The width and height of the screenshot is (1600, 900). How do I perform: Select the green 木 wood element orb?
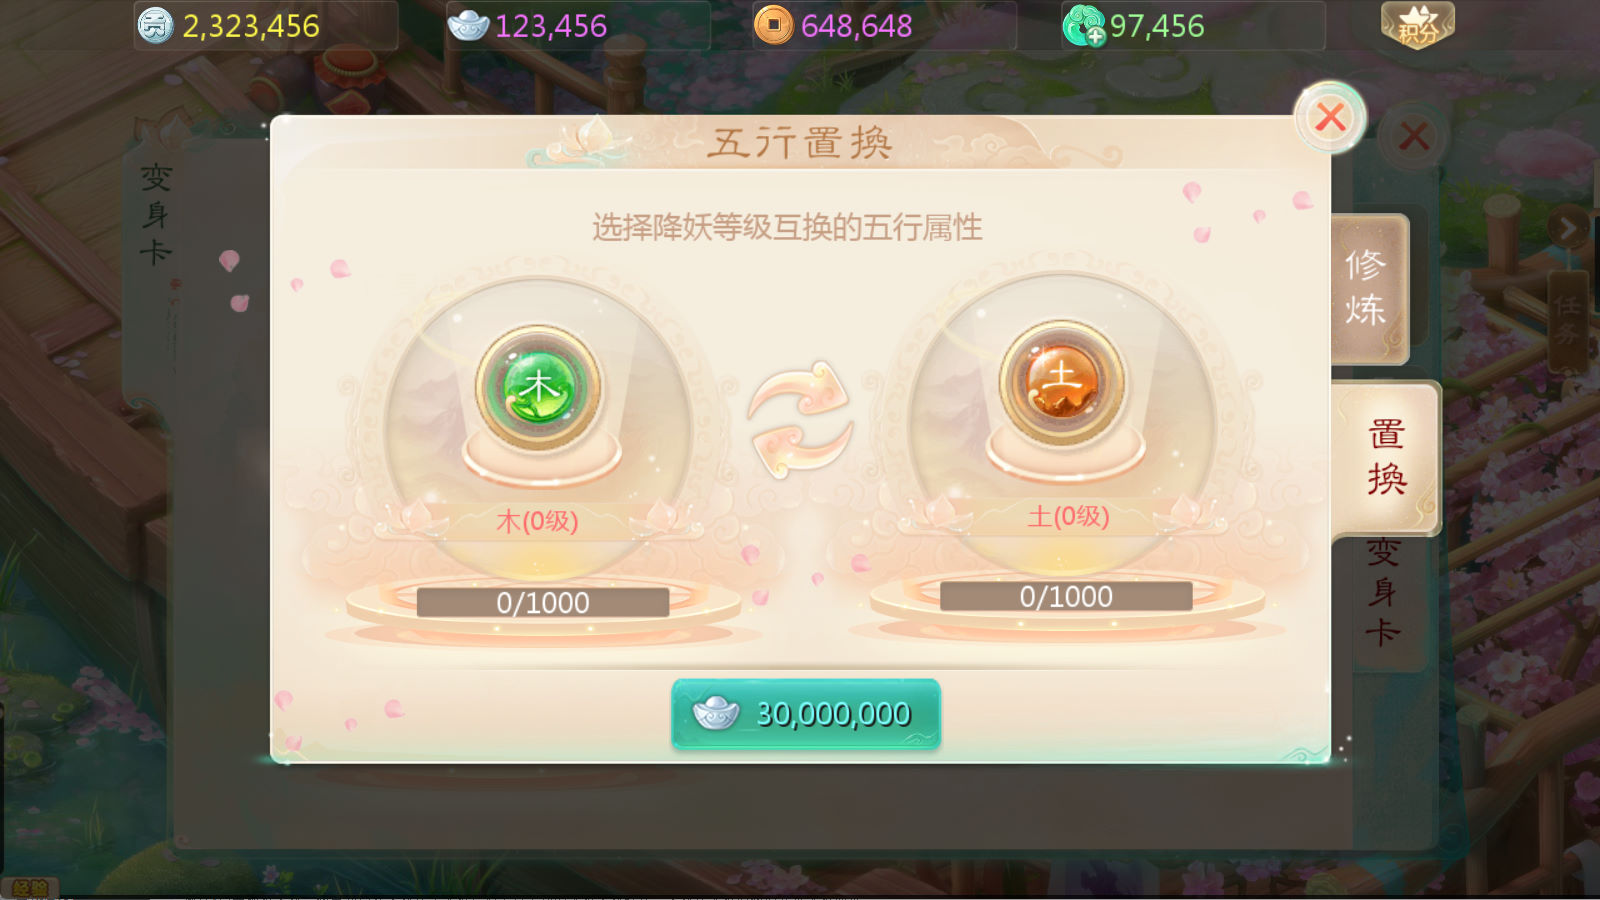pyautogui.click(x=538, y=387)
